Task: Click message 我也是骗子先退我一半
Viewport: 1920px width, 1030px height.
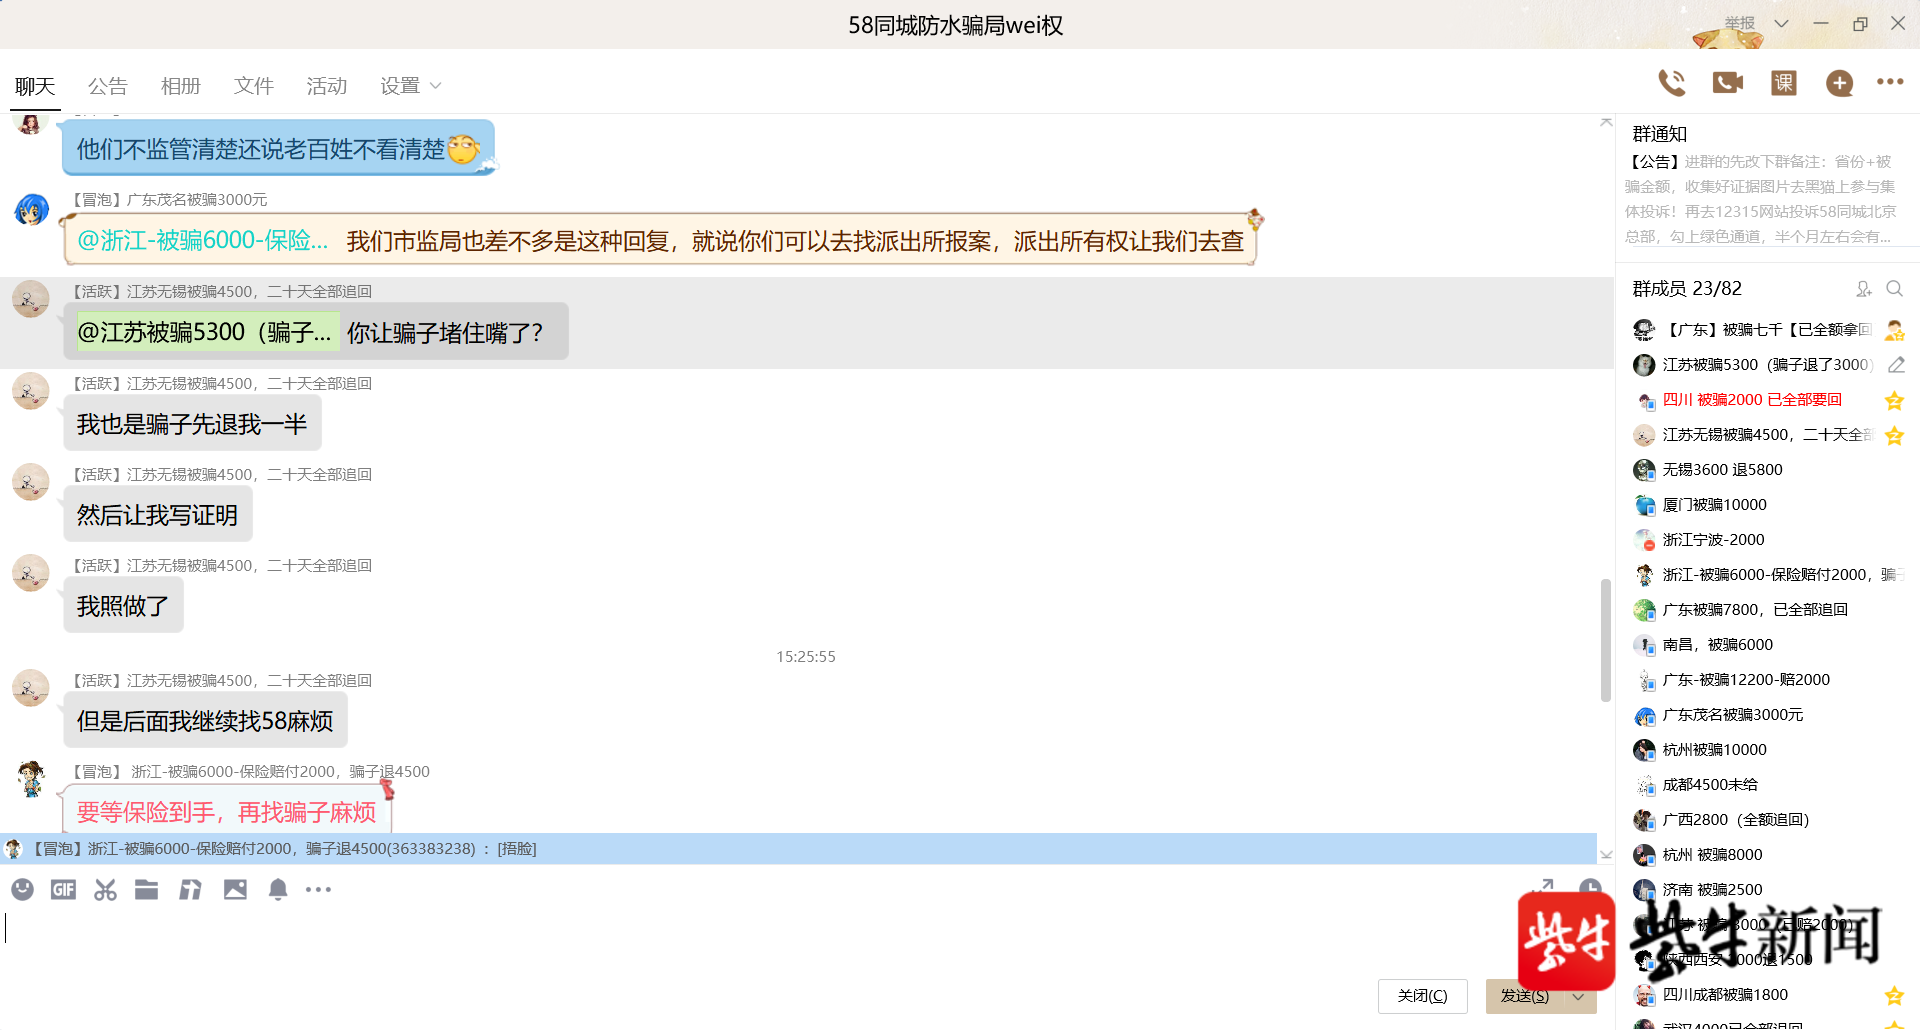Action: [192, 424]
